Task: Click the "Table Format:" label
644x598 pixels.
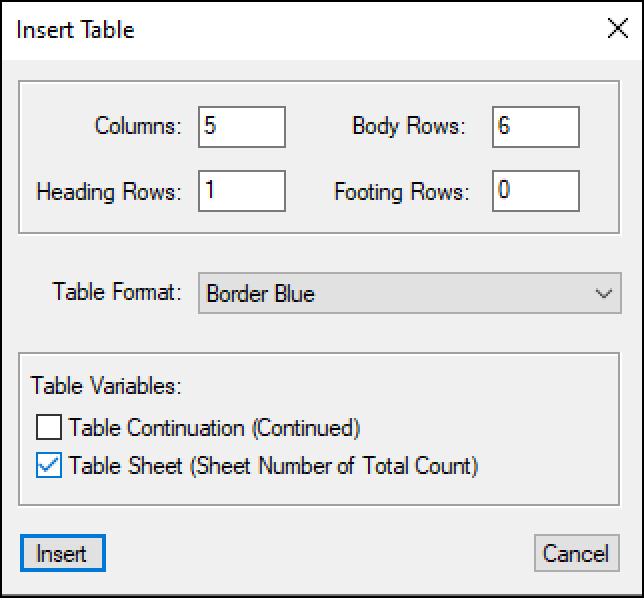Action: click(117, 294)
